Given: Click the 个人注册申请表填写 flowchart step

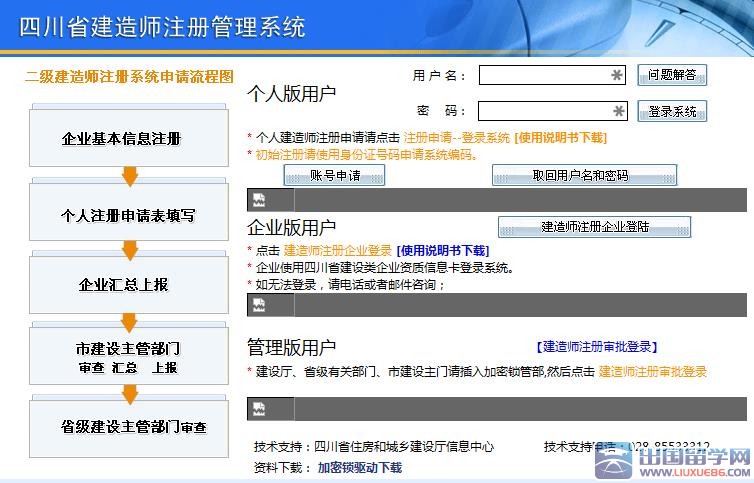Looking at the screenshot, I should [x=129, y=212].
